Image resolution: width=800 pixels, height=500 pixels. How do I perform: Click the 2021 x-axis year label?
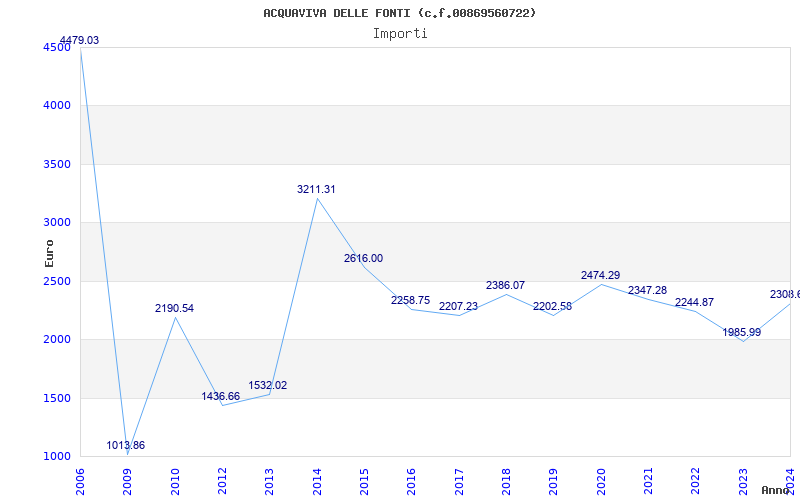[x=648, y=482]
